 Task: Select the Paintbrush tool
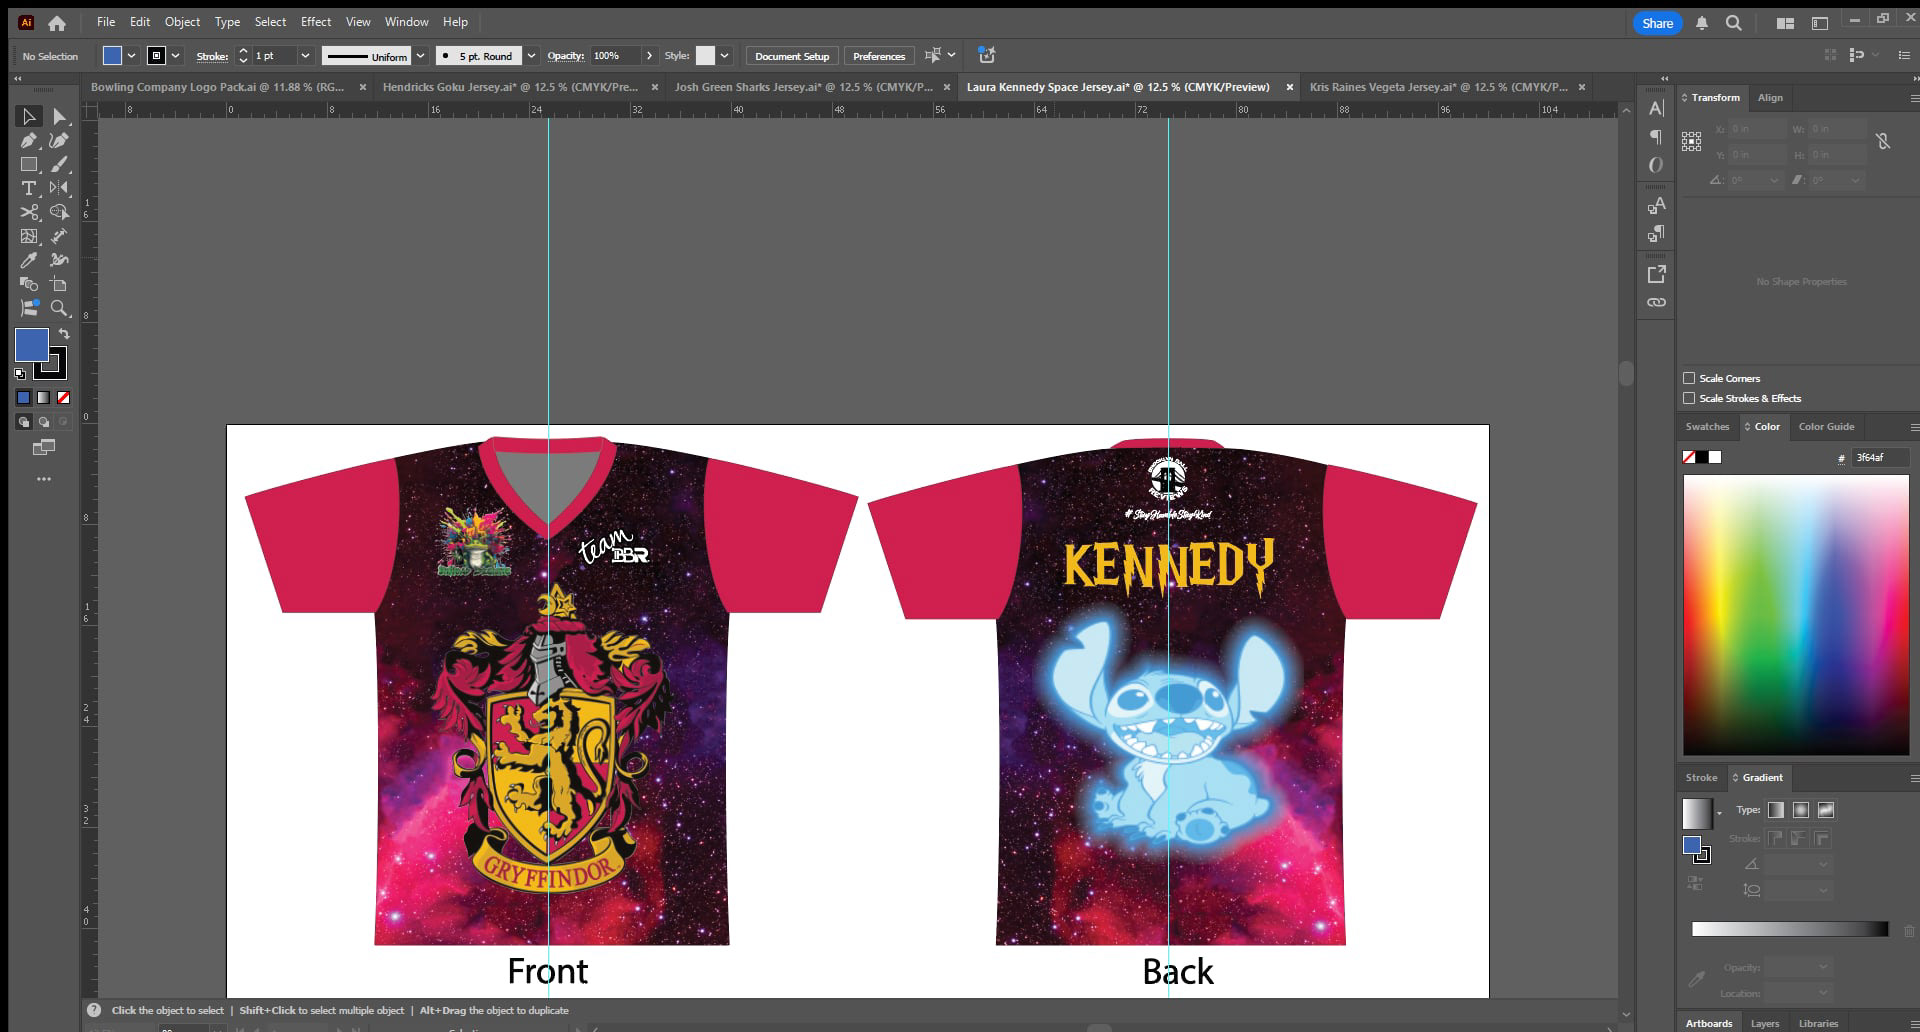[x=59, y=165]
